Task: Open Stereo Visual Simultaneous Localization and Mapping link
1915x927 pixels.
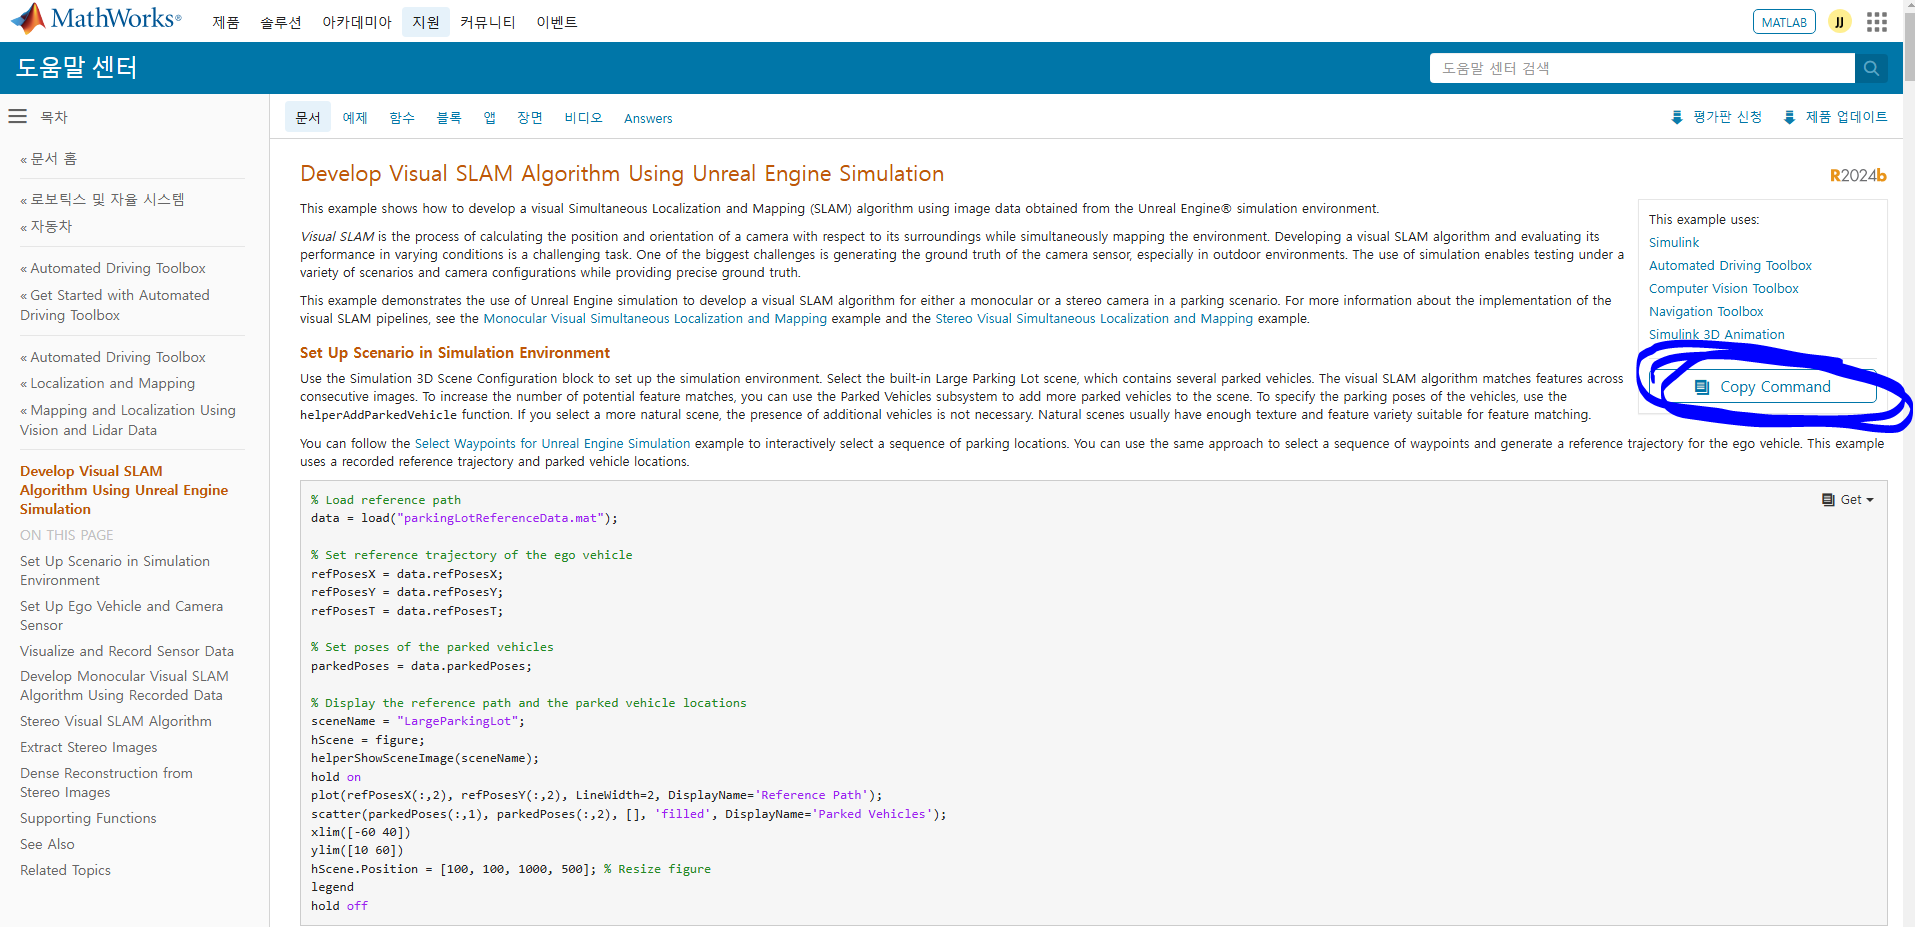Action: tap(1094, 319)
